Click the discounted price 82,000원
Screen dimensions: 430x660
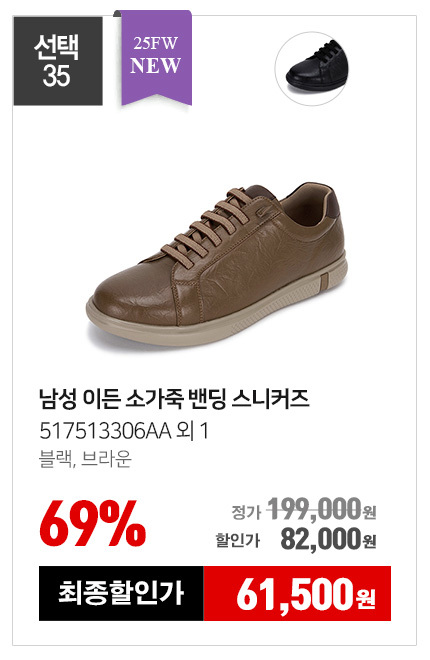[x=328, y=539]
